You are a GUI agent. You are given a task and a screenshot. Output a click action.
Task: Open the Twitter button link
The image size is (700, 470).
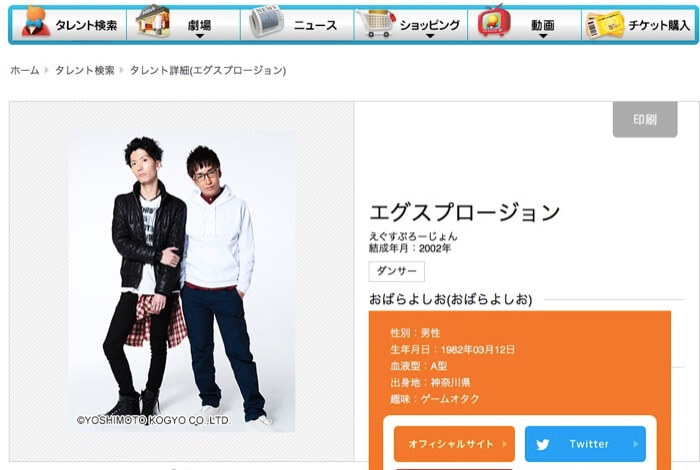coord(585,444)
